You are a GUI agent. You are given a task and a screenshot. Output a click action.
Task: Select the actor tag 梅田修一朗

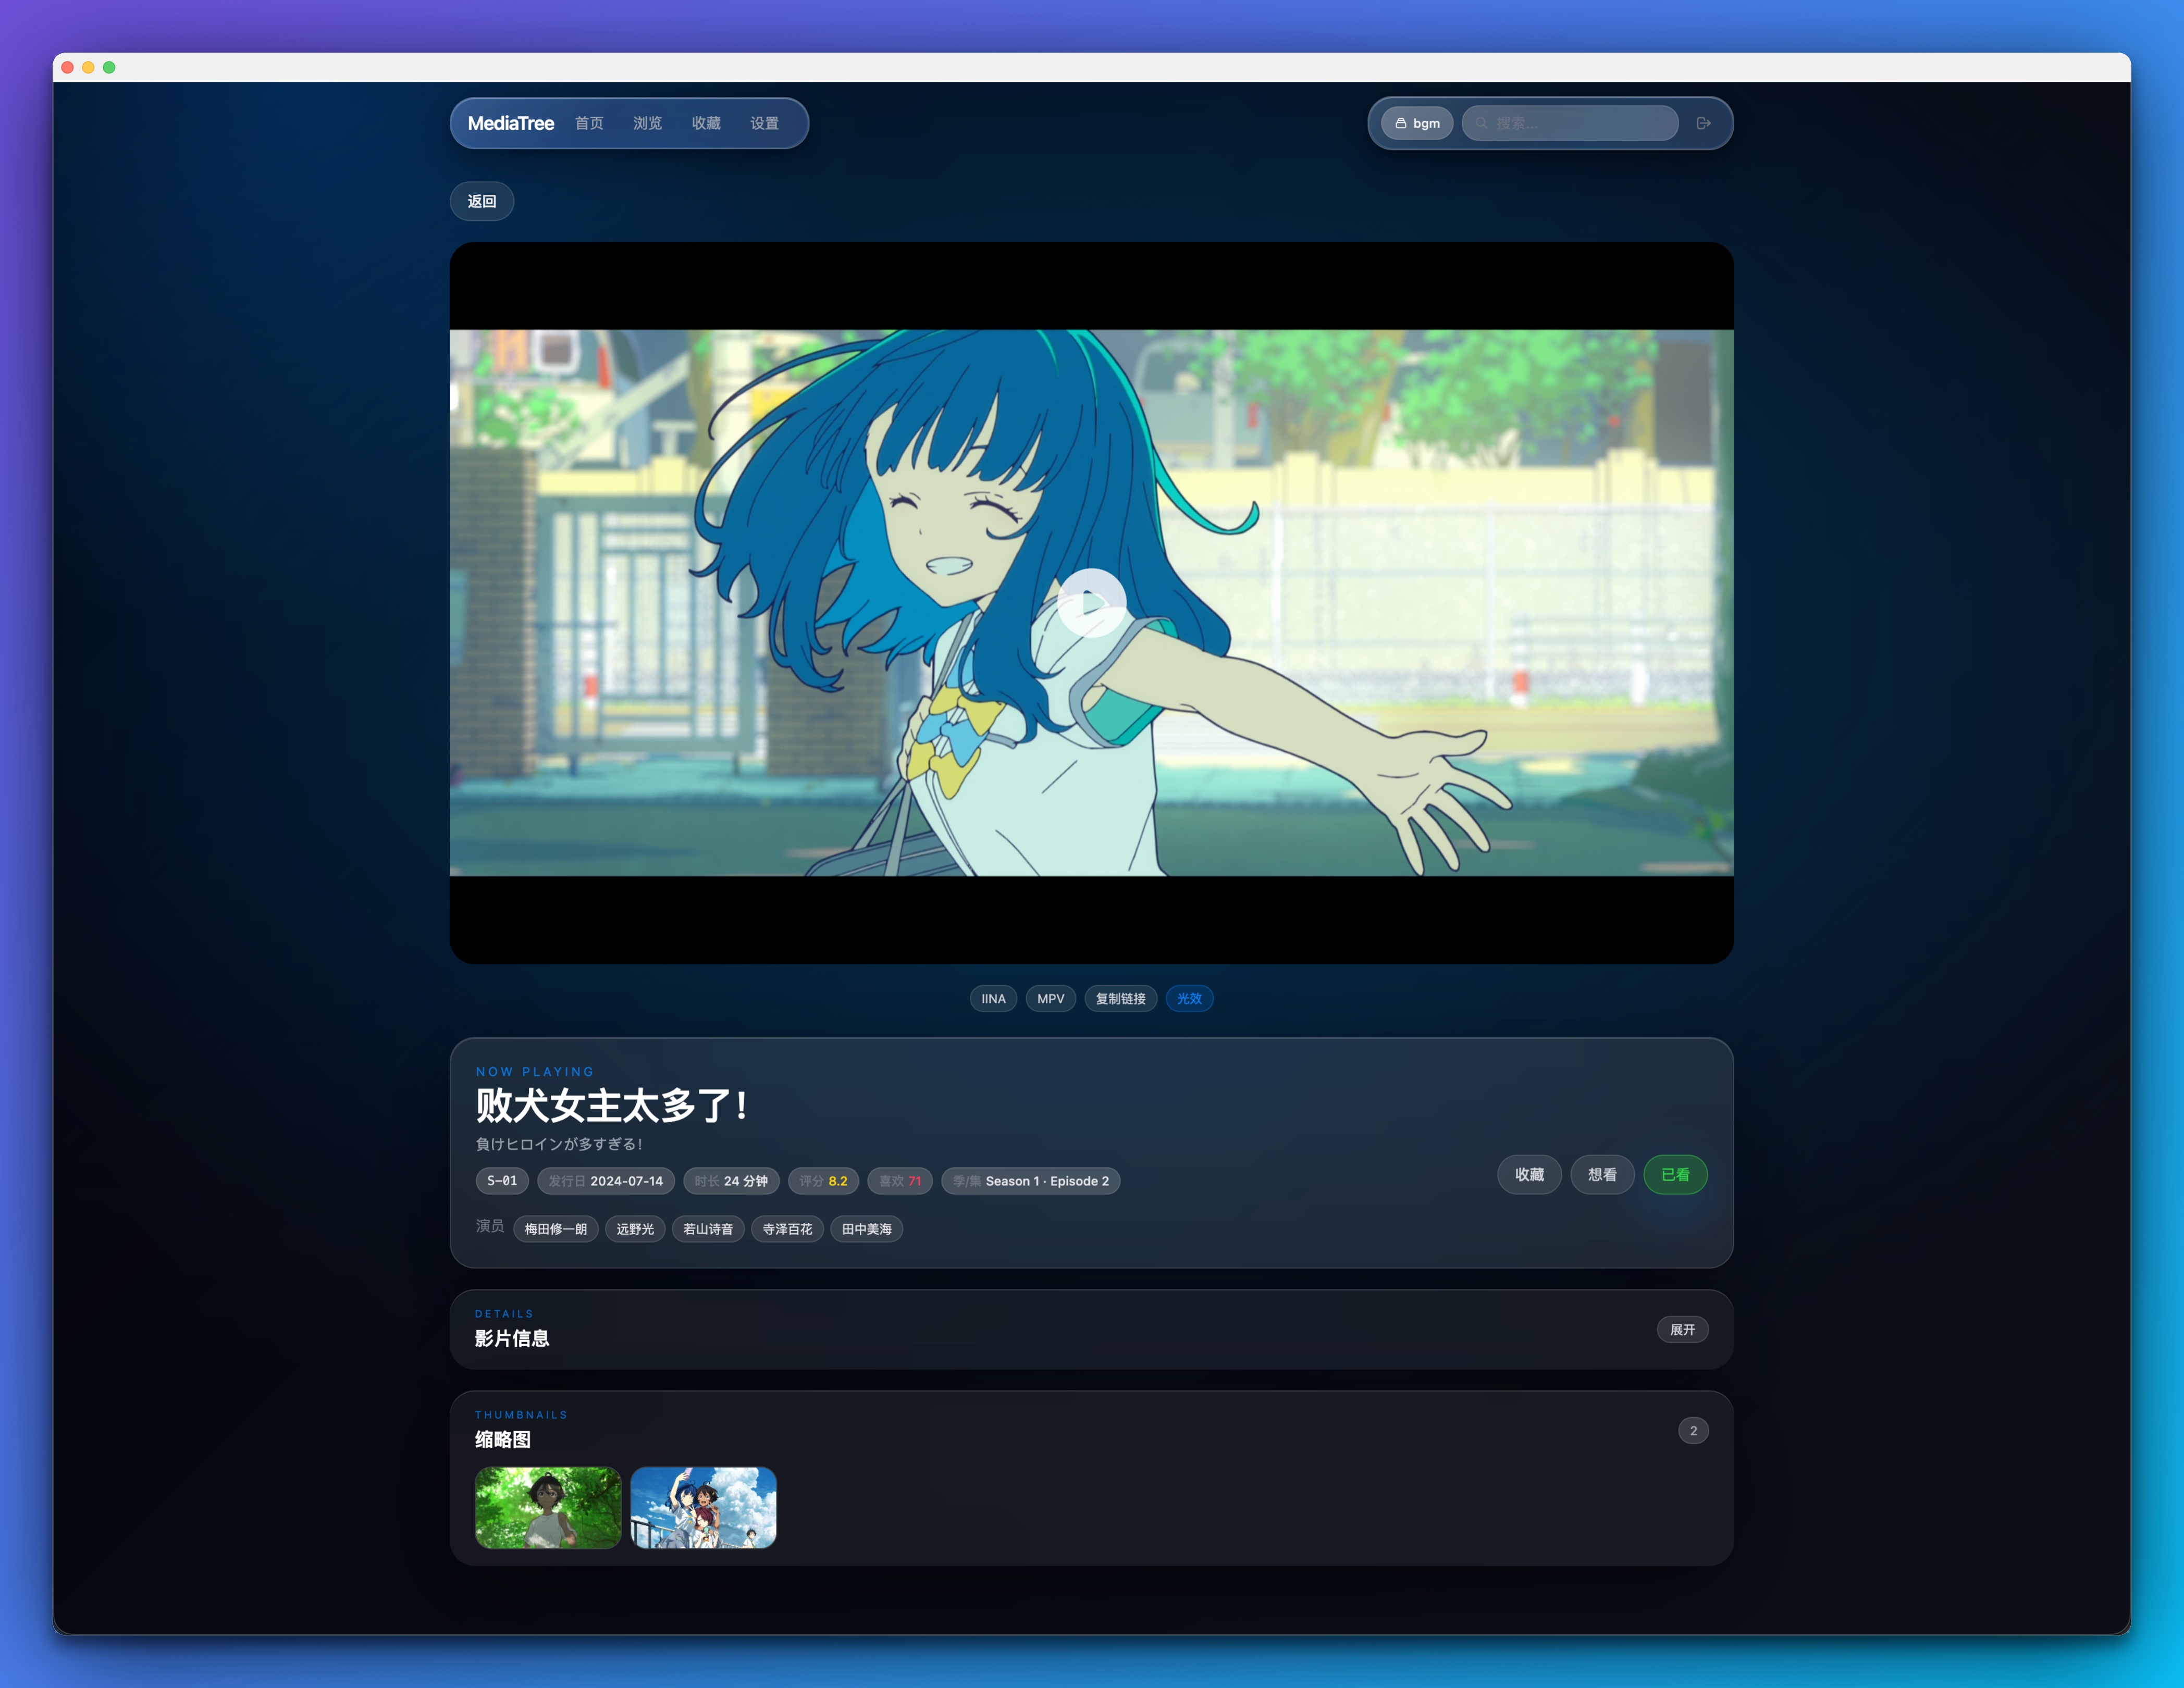point(555,1228)
